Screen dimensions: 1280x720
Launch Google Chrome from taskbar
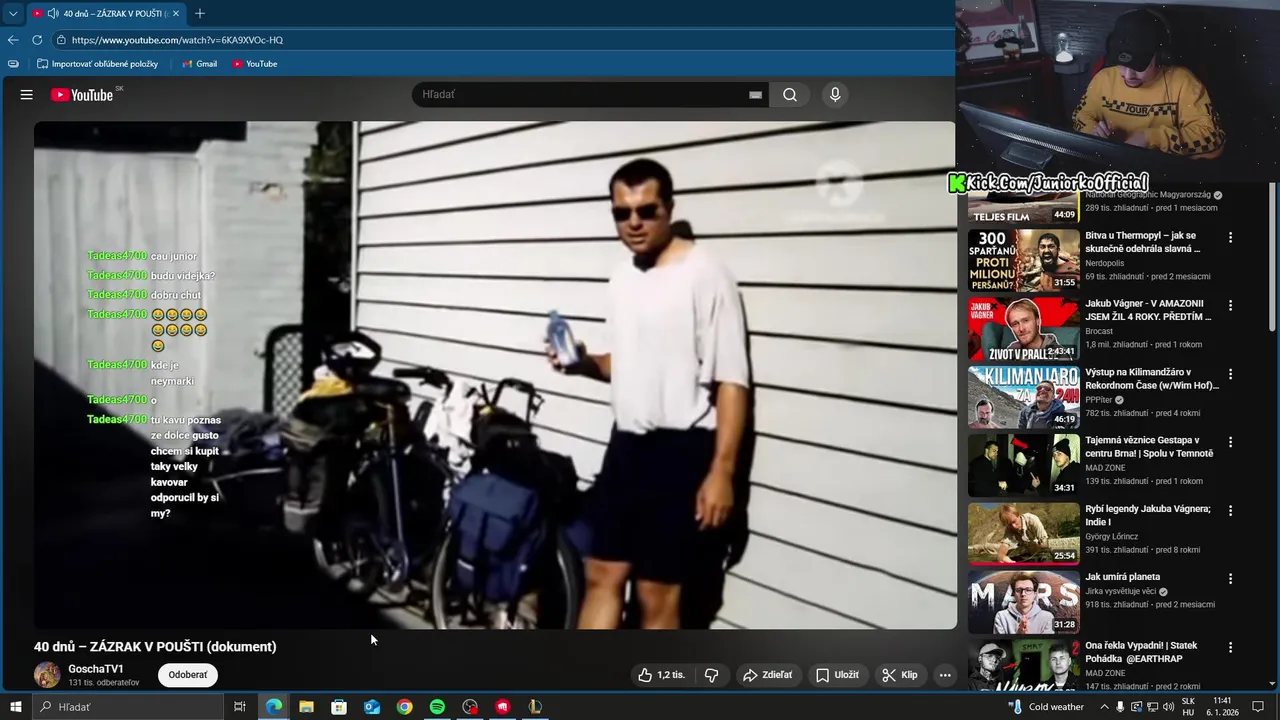point(404,707)
